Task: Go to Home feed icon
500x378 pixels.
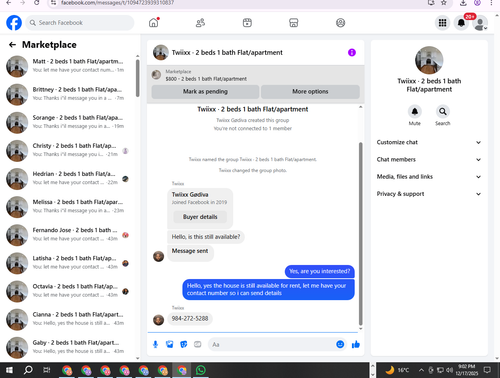Action: pos(154,23)
